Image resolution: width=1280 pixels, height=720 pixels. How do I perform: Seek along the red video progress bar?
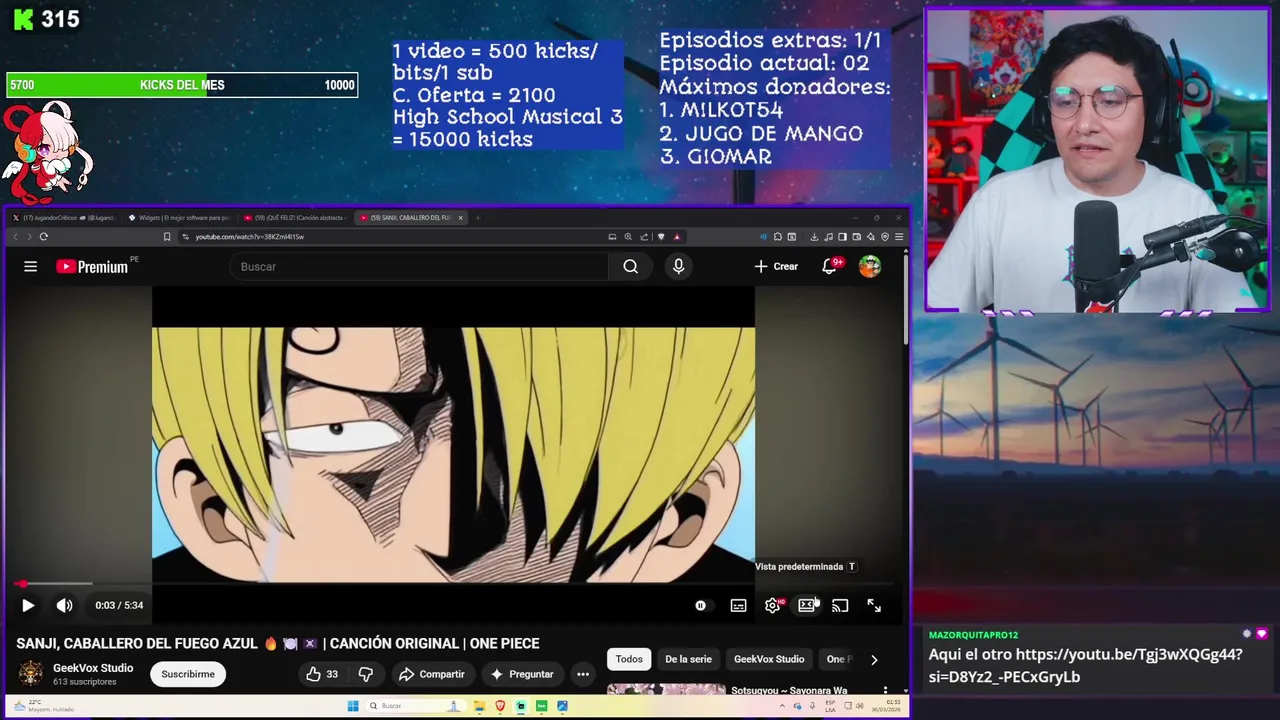[x=452, y=583]
